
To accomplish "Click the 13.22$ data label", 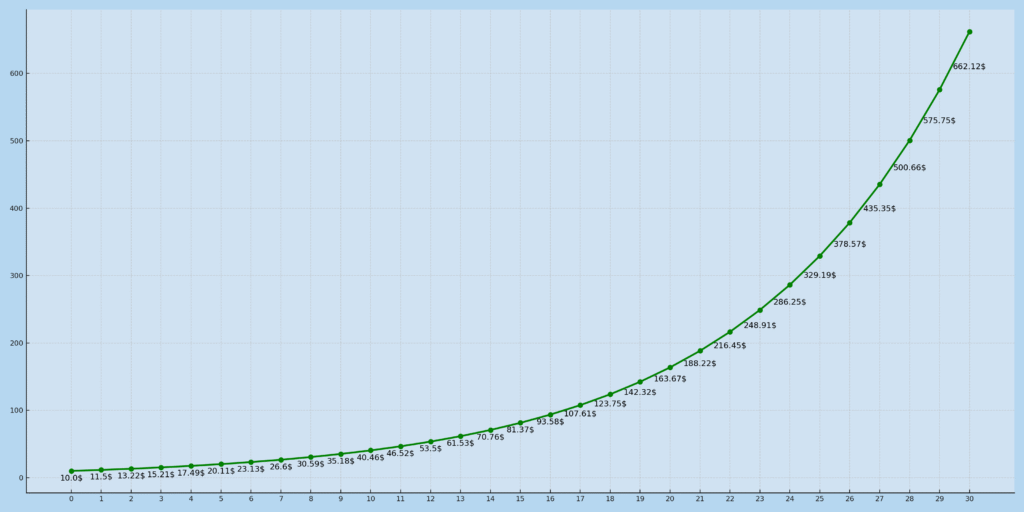I will pos(131,475).
